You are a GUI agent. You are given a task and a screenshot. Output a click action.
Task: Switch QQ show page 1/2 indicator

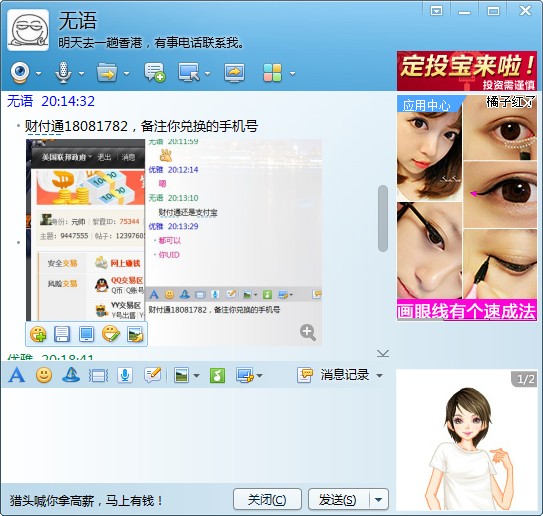(x=525, y=379)
